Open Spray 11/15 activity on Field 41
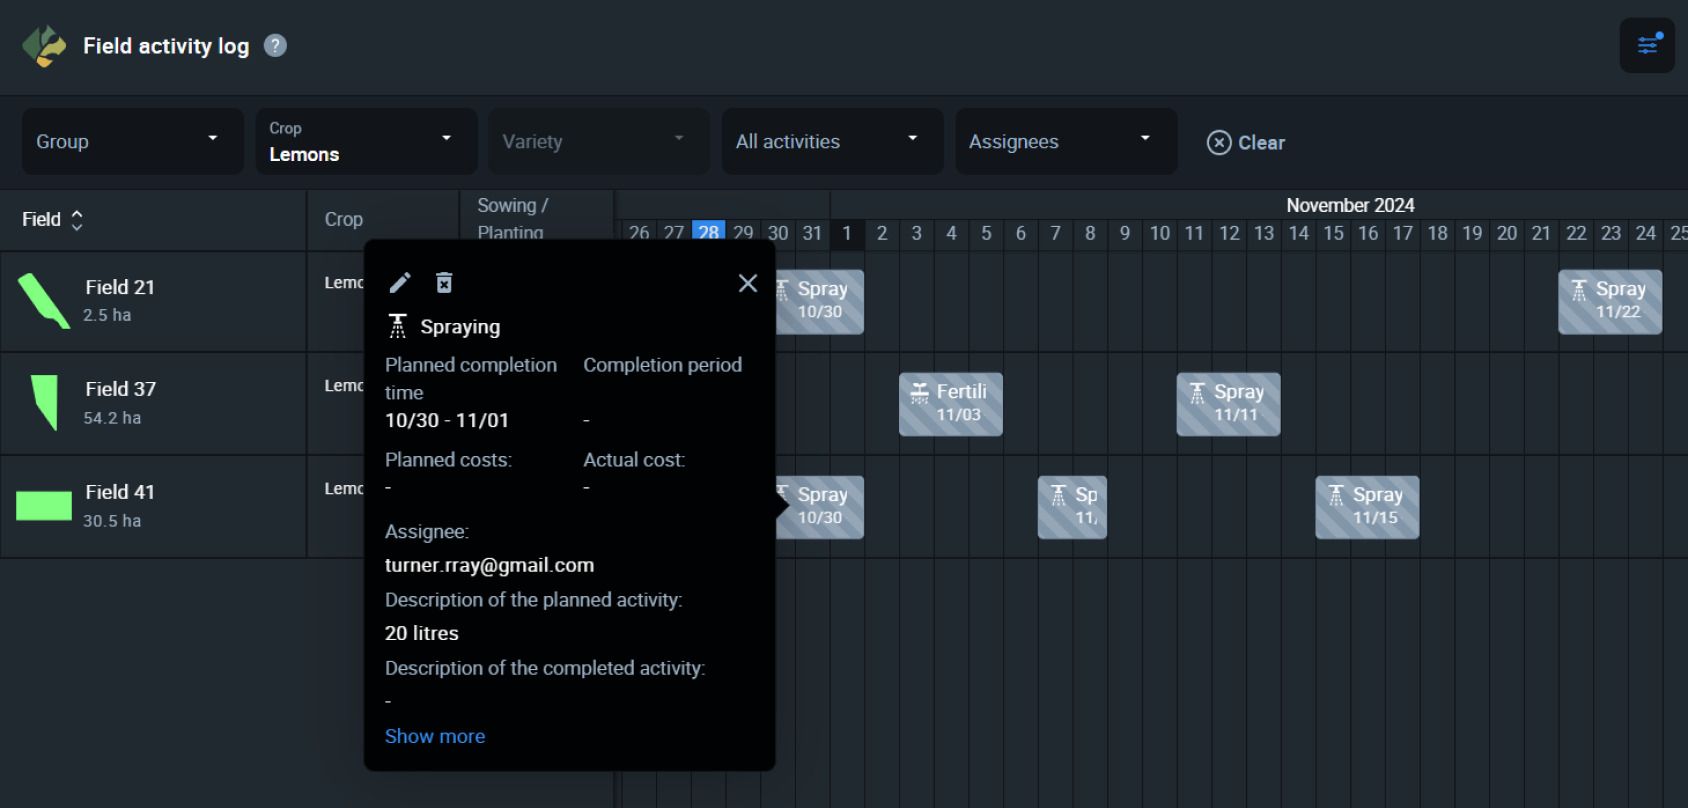Screen dimensions: 1688x808 (x=1367, y=507)
